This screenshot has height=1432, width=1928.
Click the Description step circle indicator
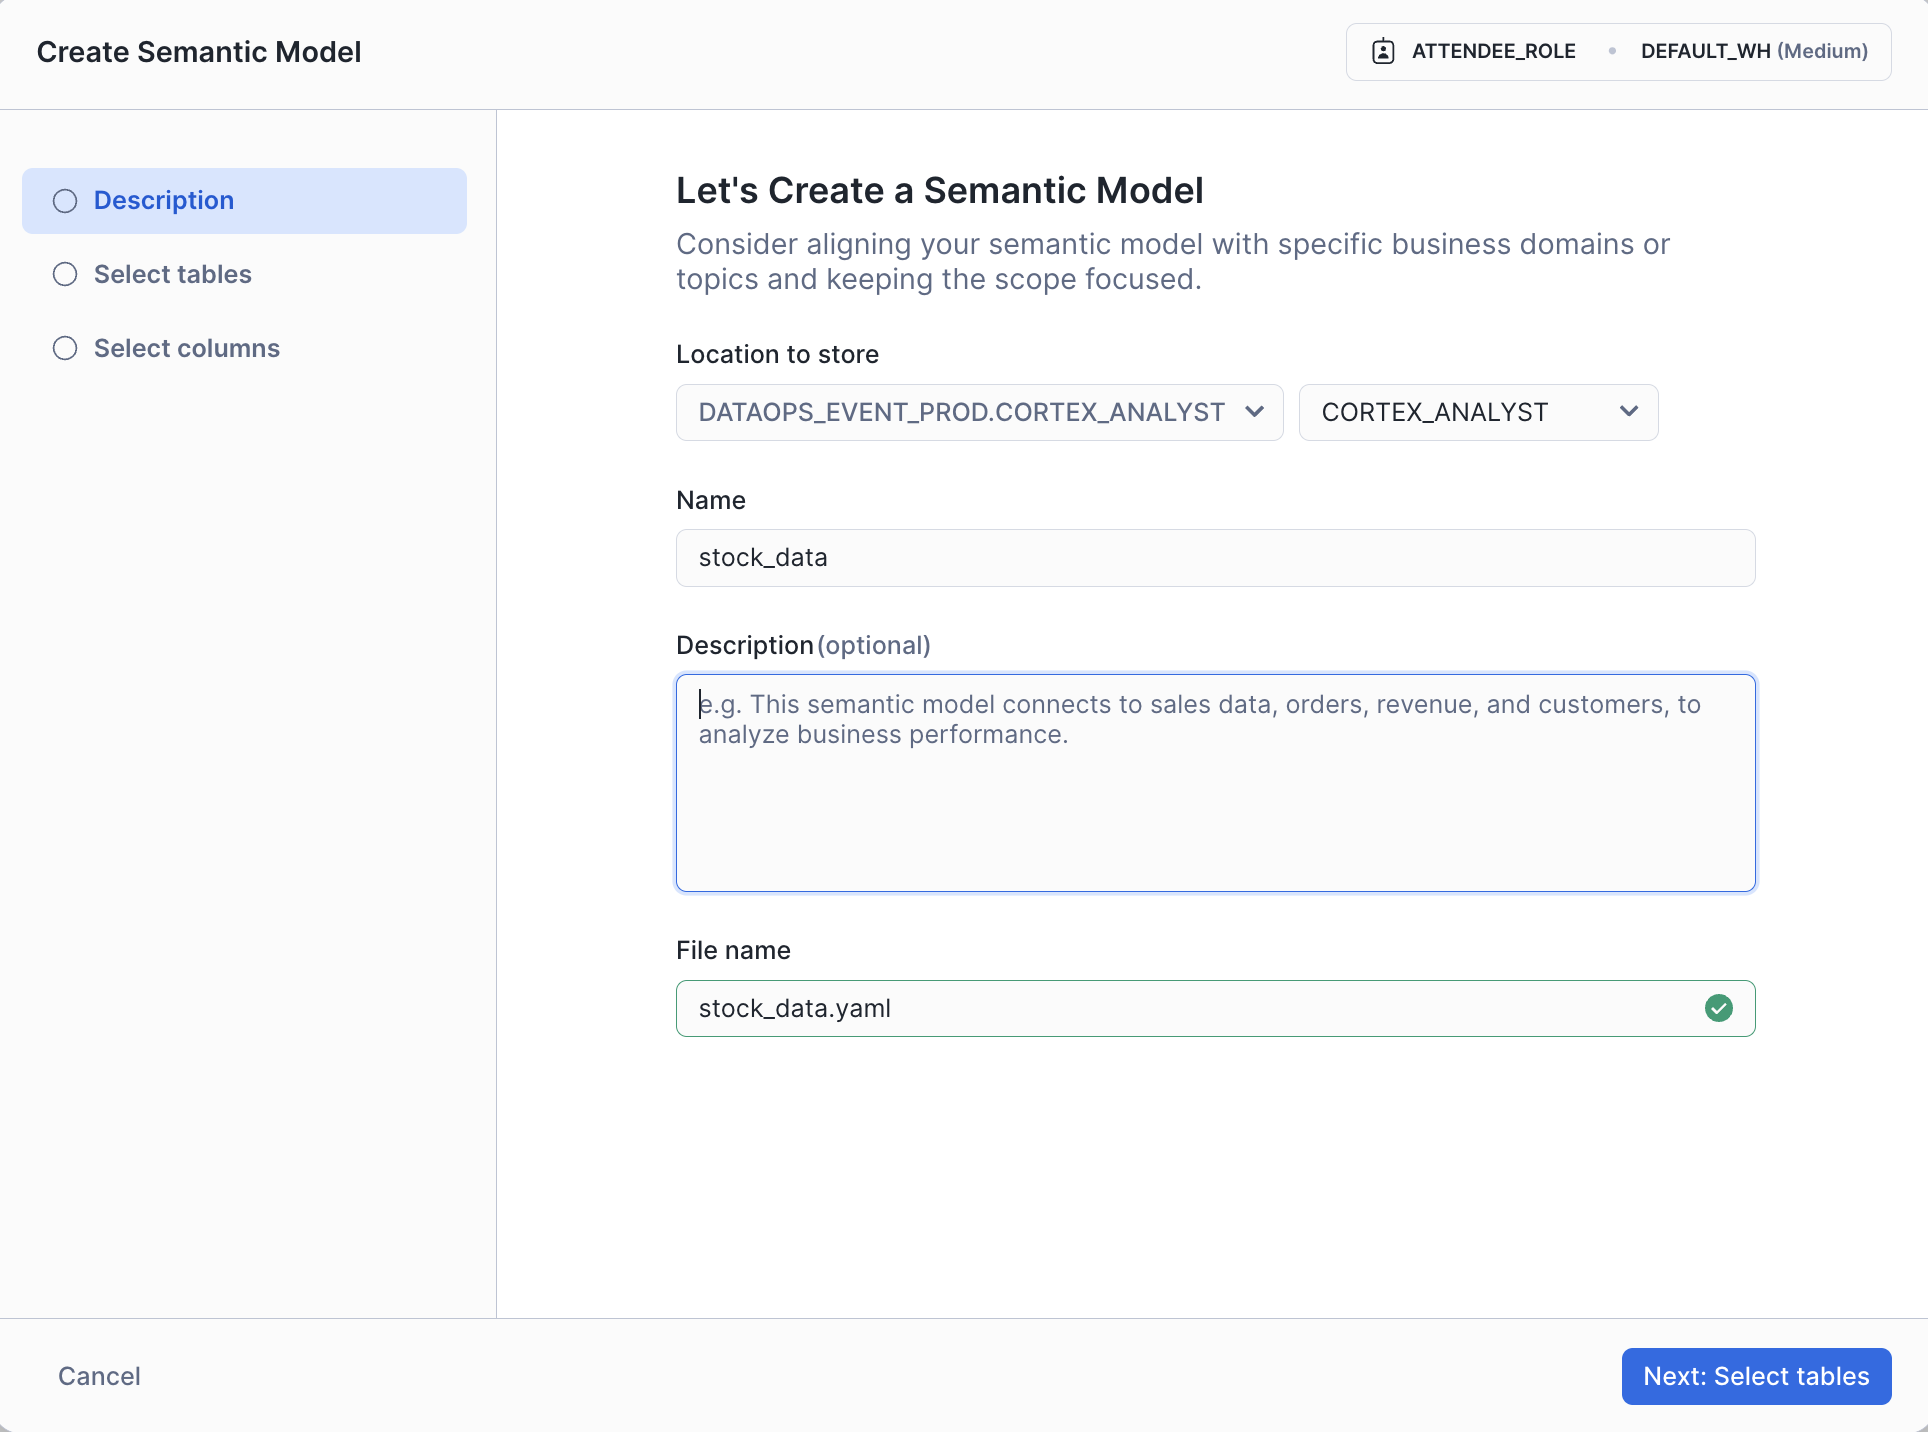point(65,201)
